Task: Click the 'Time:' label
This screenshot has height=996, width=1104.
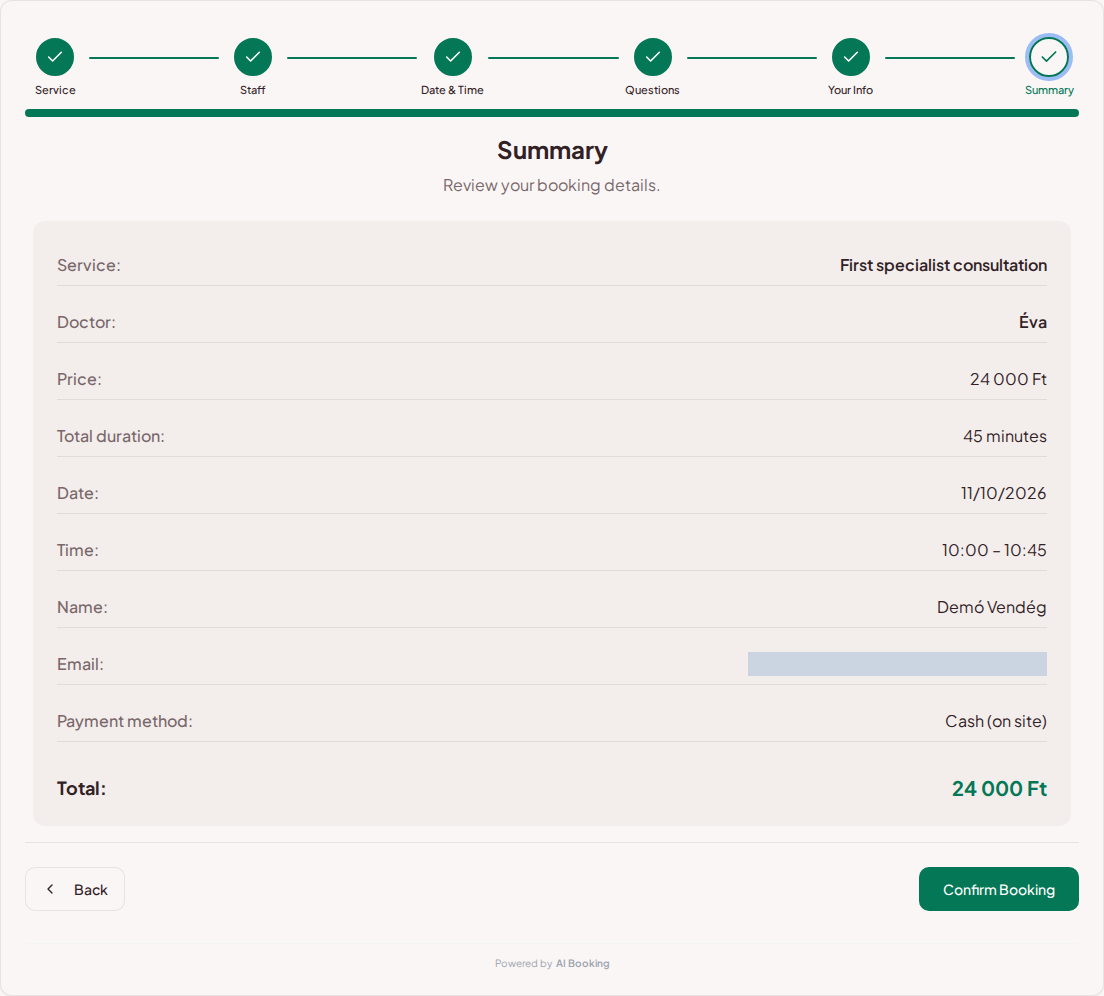Action: point(77,550)
